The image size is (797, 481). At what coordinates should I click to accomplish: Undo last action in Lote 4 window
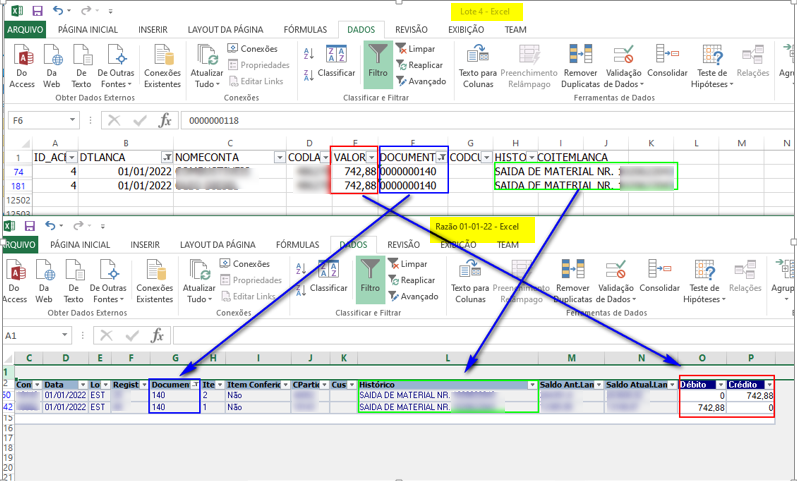click(x=58, y=11)
